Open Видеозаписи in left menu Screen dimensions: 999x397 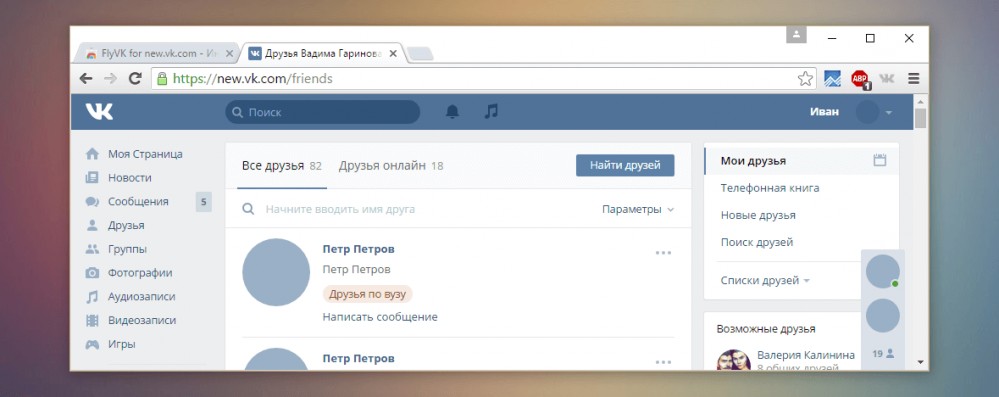click(141, 321)
